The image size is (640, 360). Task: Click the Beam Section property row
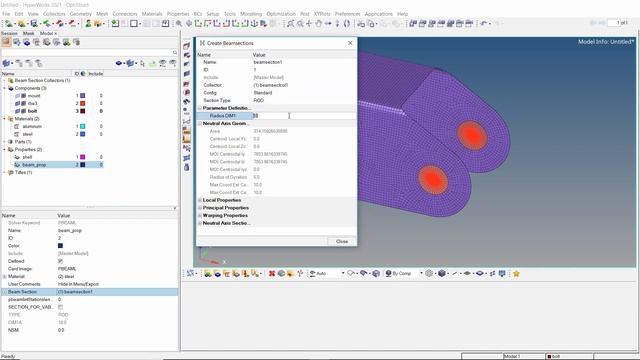[89, 292]
